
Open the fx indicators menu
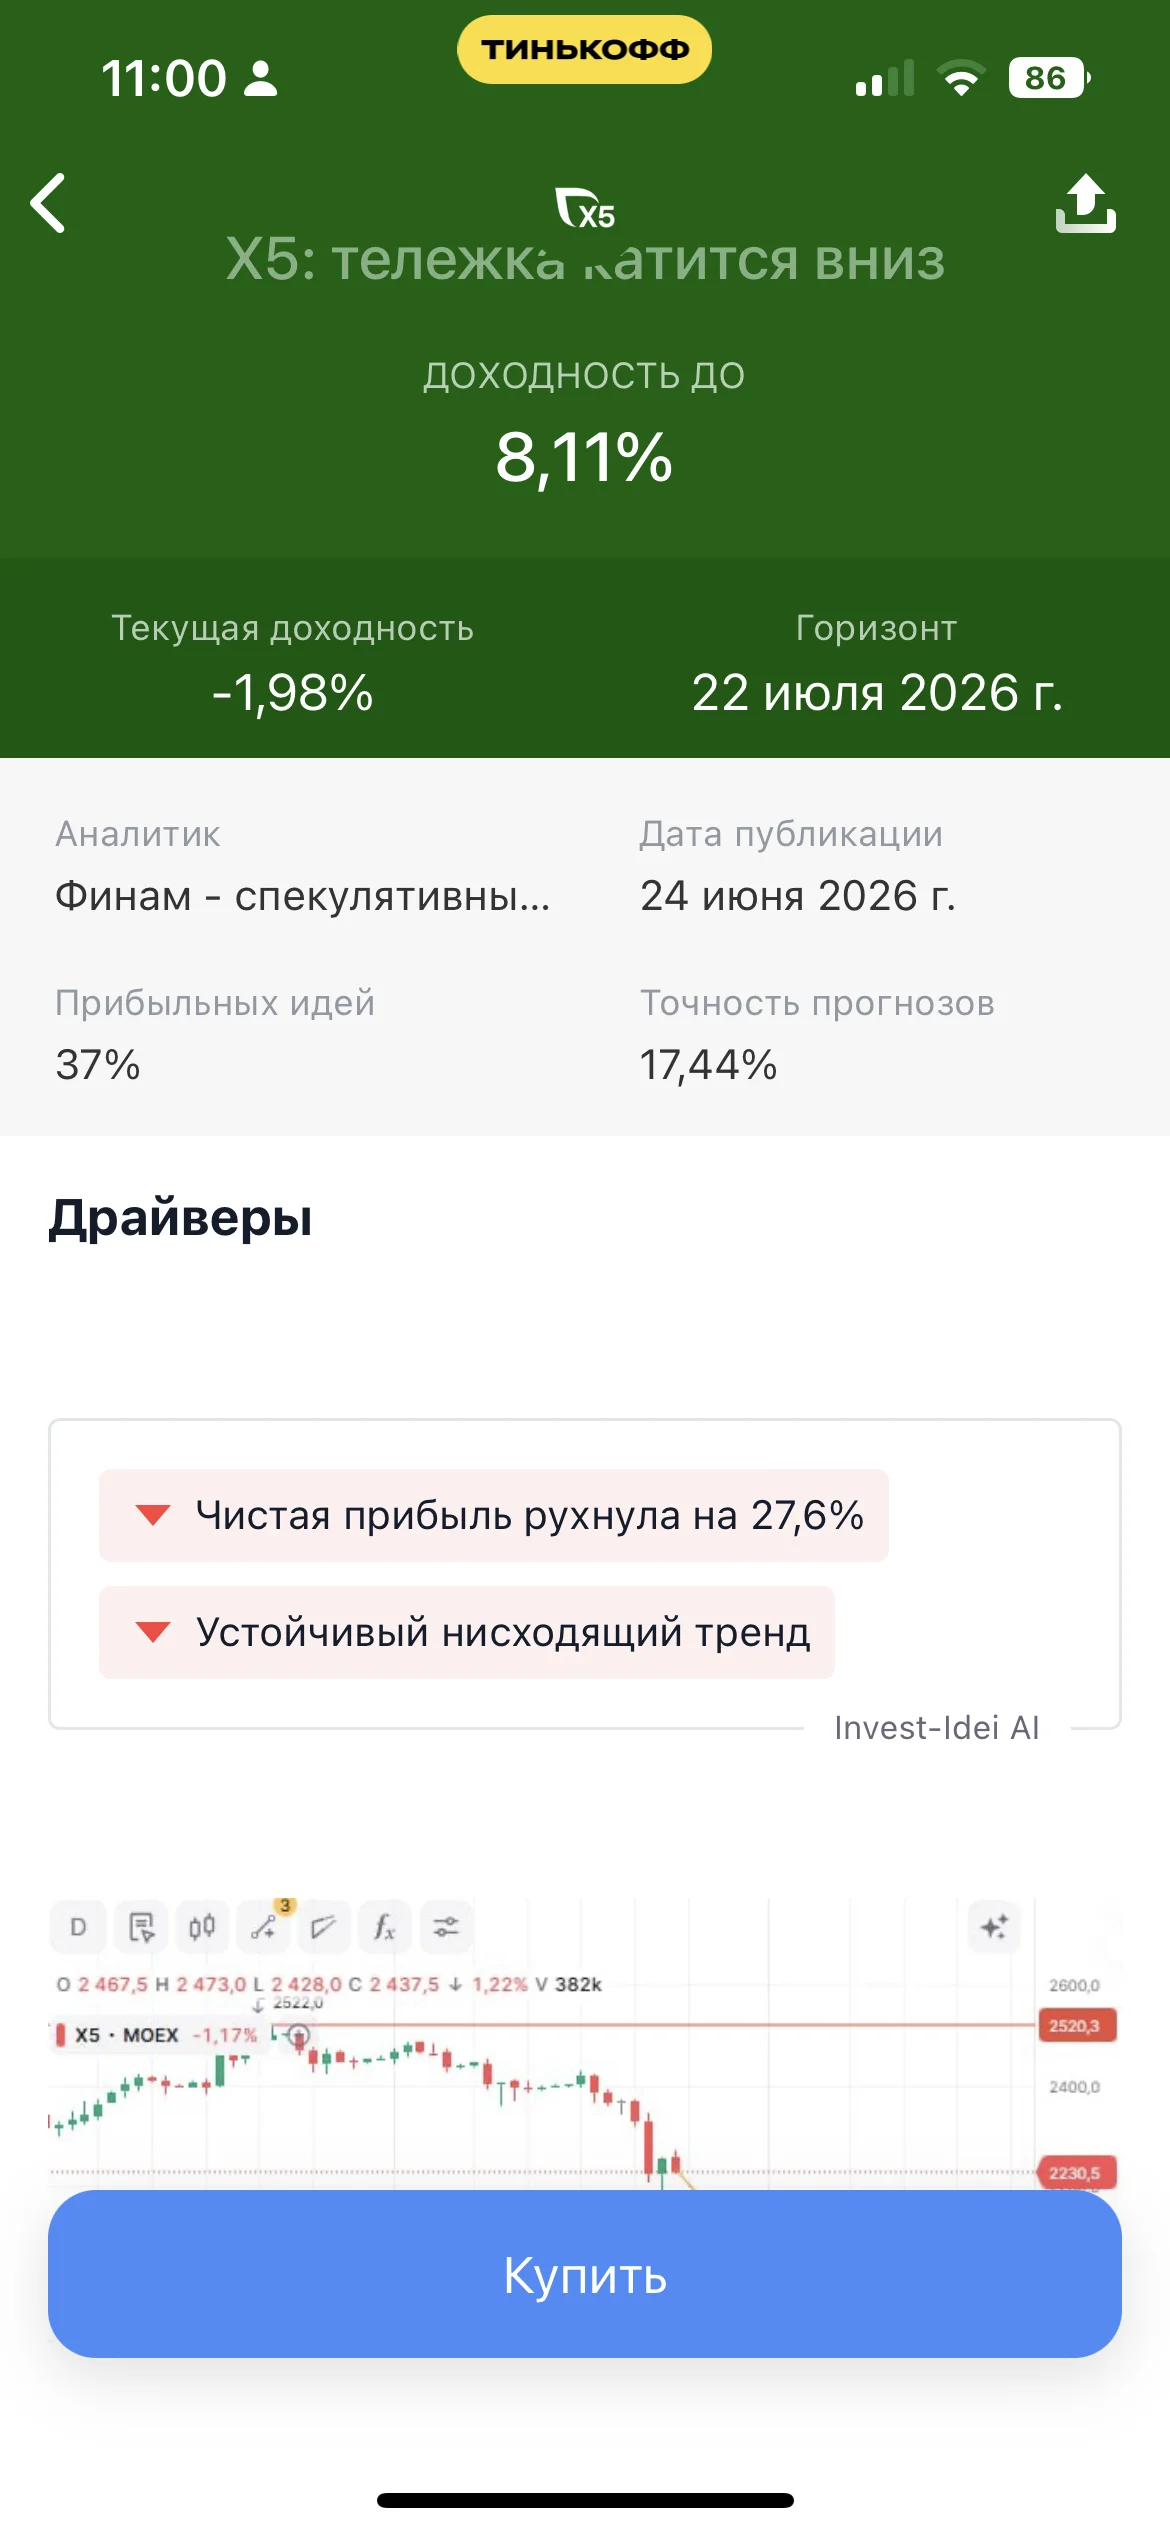(385, 1927)
